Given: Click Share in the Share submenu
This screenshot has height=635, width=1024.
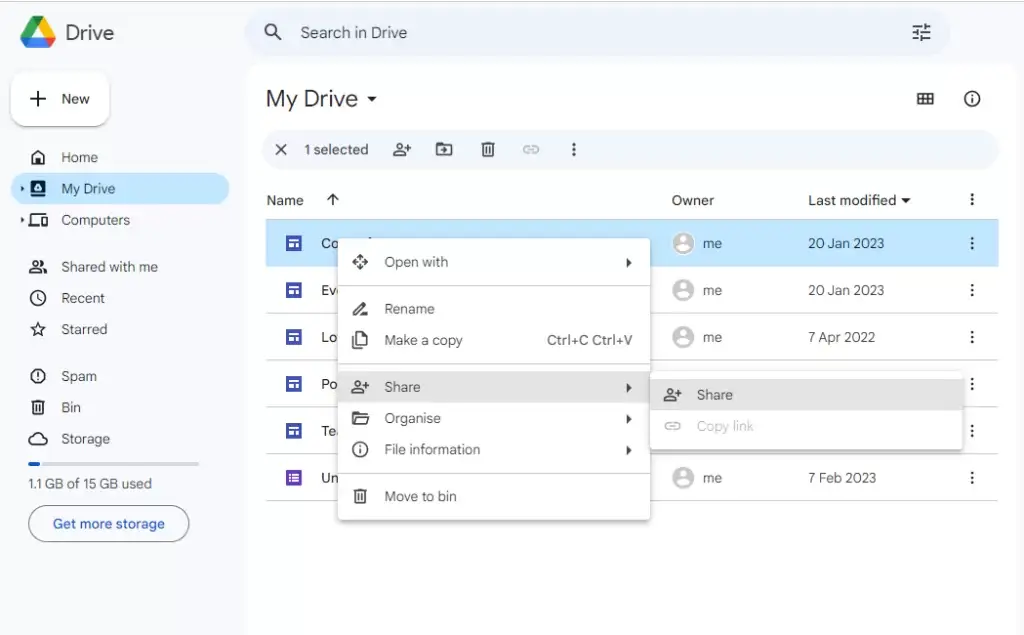Looking at the screenshot, I should pos(806,395).
